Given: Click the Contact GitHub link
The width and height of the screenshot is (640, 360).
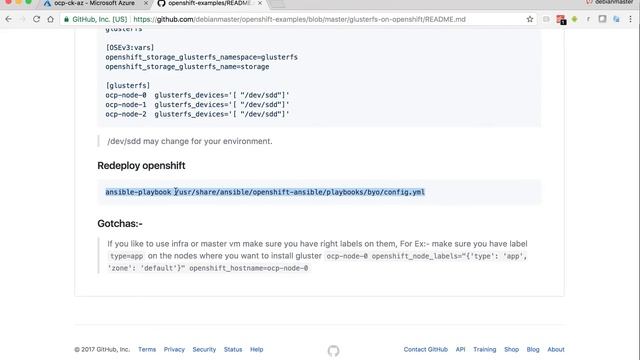Looking at the screenshot, I should click(x=426, y=349).
